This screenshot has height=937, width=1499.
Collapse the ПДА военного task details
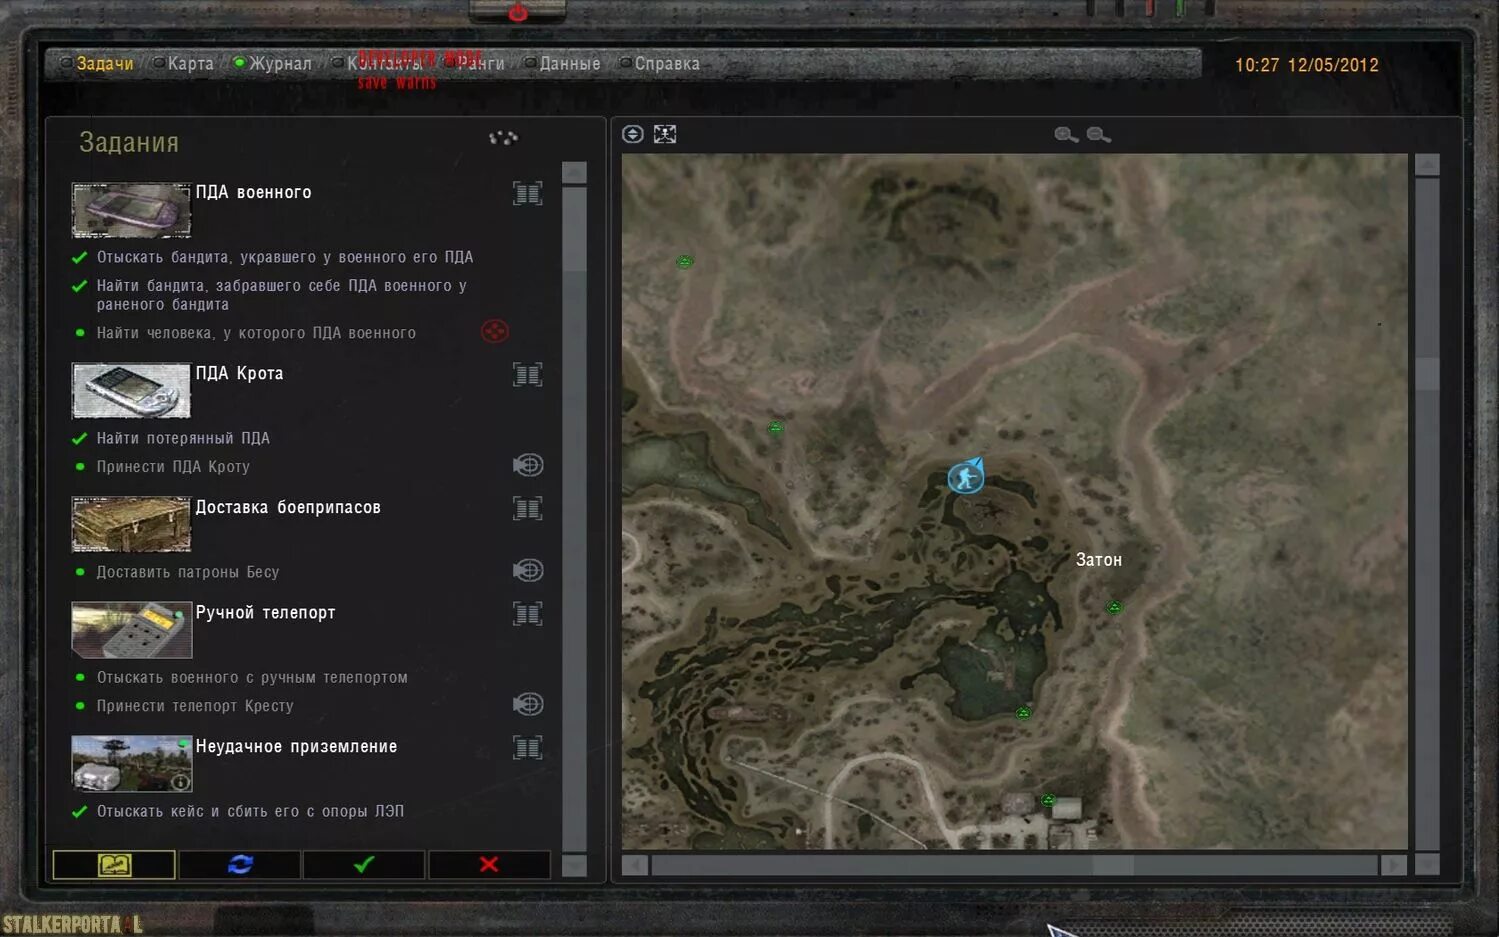(x=528, y=193)
